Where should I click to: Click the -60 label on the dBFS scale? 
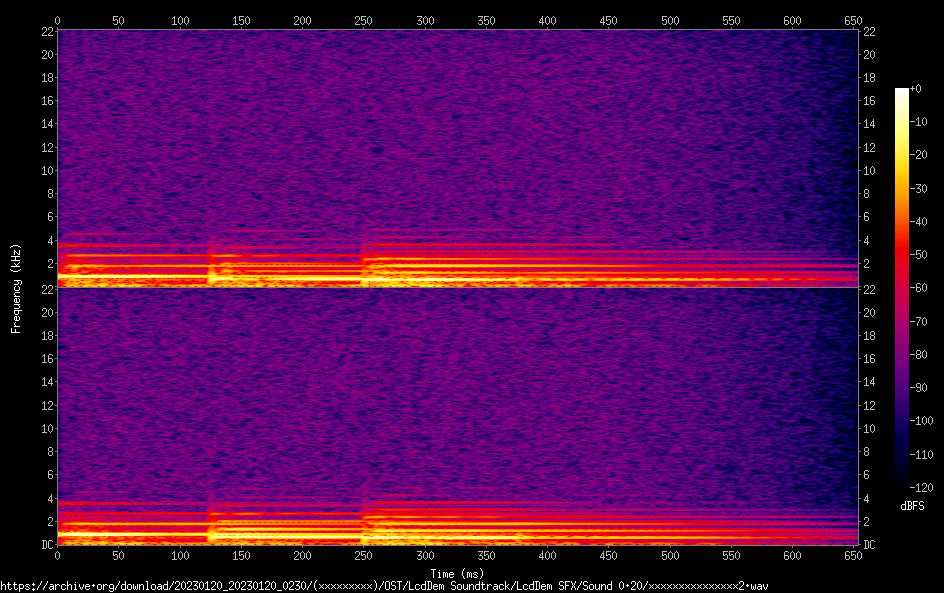[915, 289]
